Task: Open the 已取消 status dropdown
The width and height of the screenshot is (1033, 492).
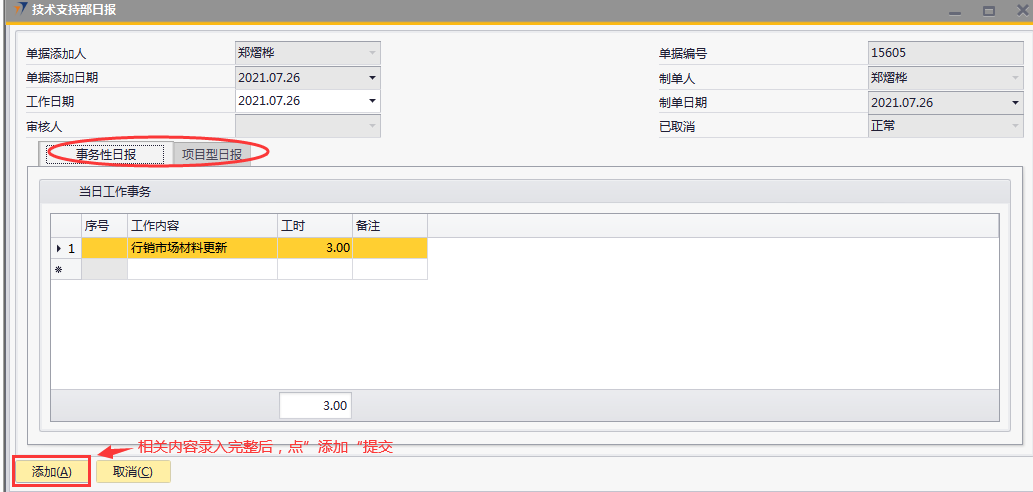Action: coord(1015,126)
